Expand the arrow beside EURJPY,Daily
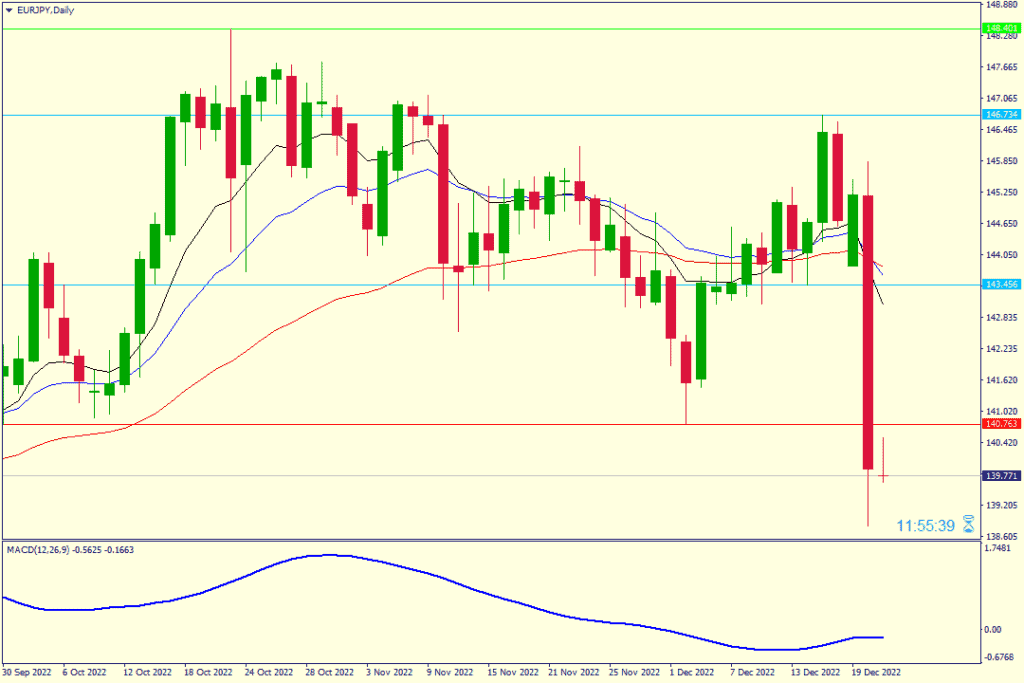Screen dimensions: 1024x683 (x=8, y=9)
